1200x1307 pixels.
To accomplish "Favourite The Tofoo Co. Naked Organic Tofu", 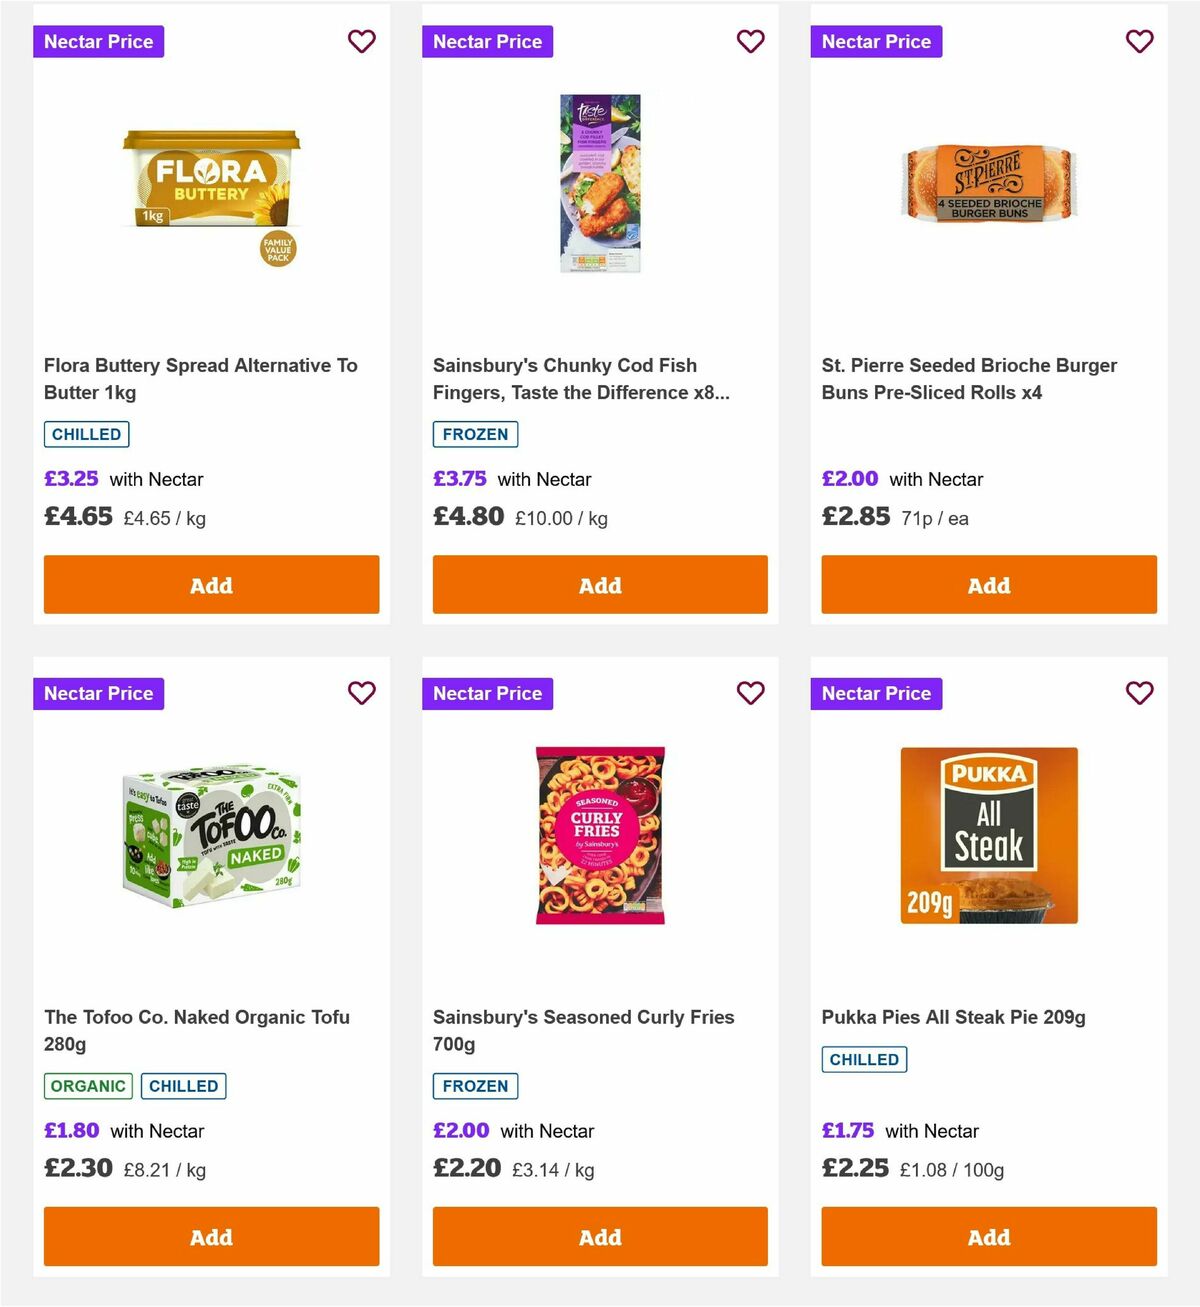I will click(x=361, y=693).
